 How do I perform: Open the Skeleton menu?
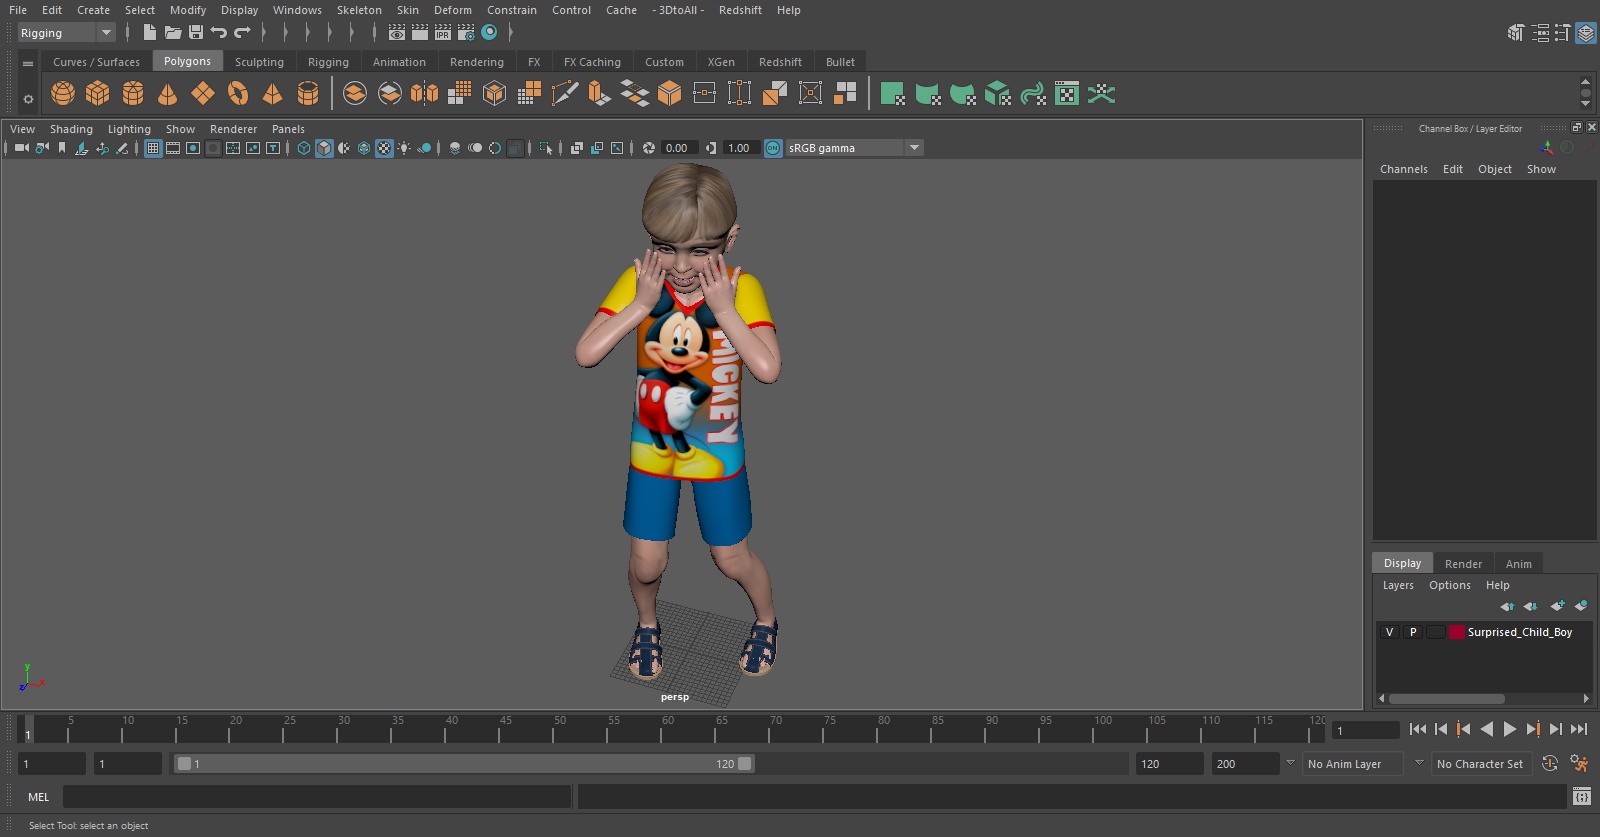tap(359, 10)
